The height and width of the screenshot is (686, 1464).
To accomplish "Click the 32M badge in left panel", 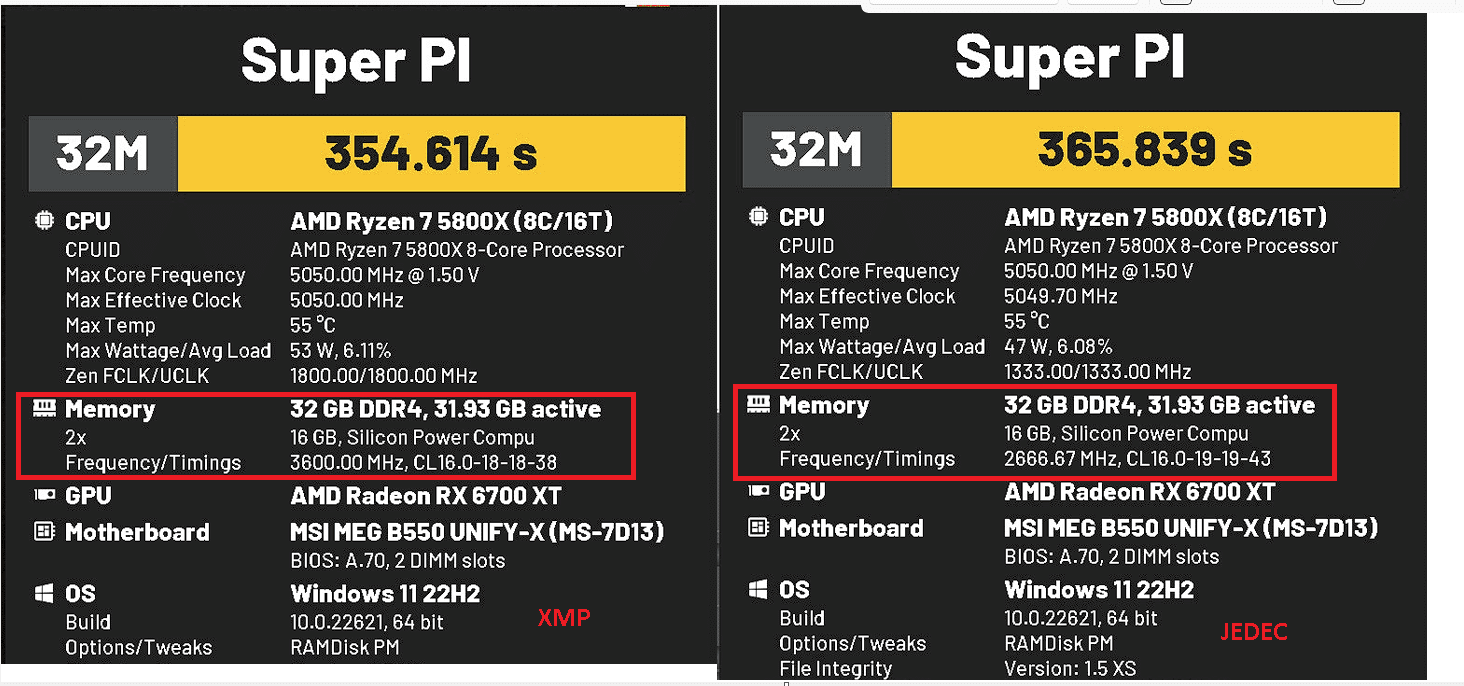I will (x=103, y=154).
